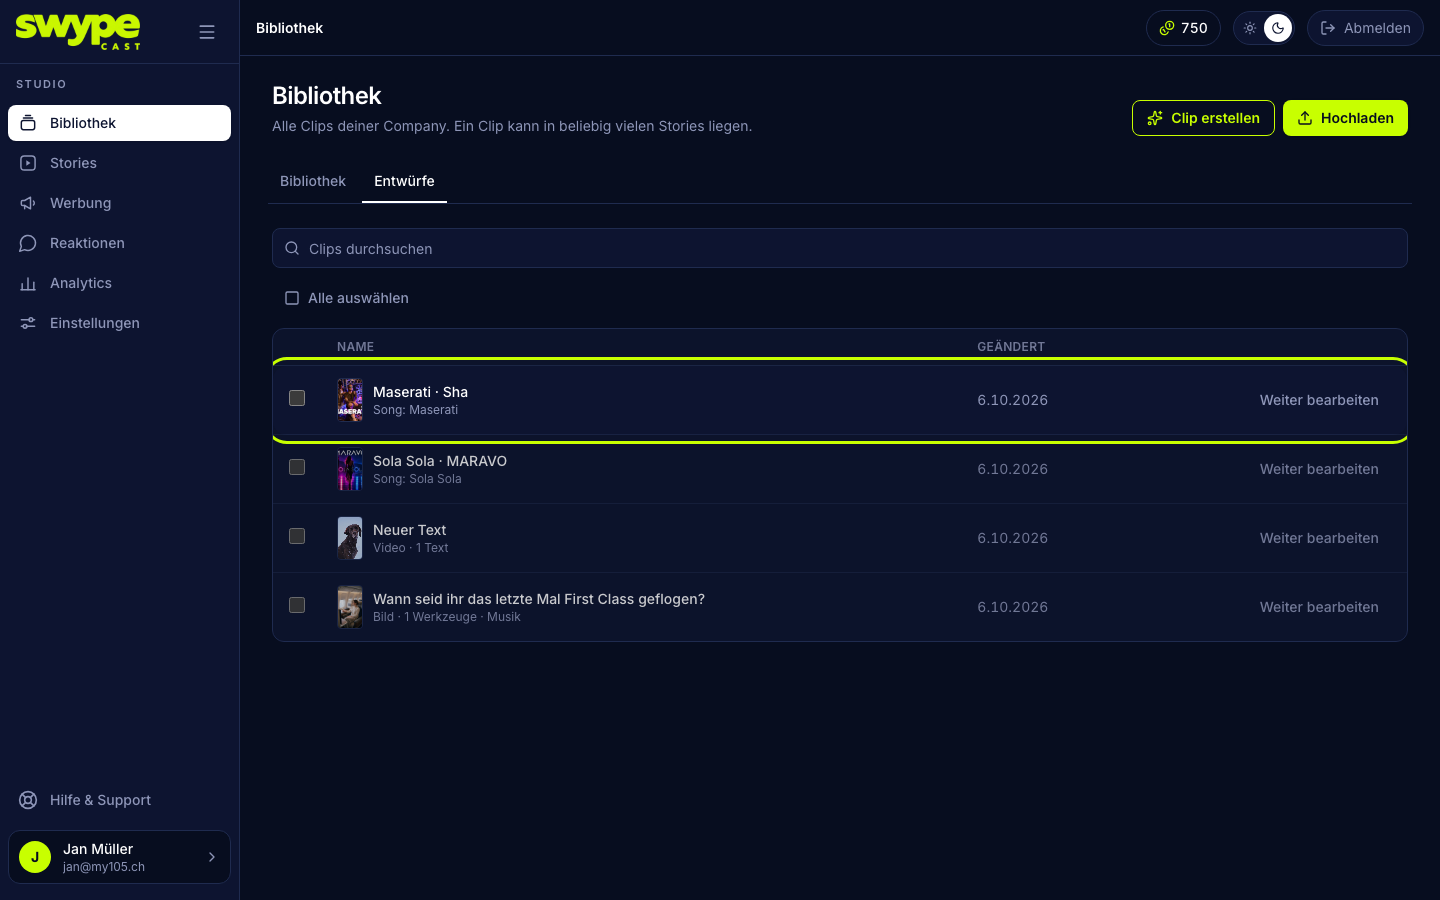This screenshot has height=900, width=1440.
Task: Select the Entwürfe tab
Action: [404, 181]
